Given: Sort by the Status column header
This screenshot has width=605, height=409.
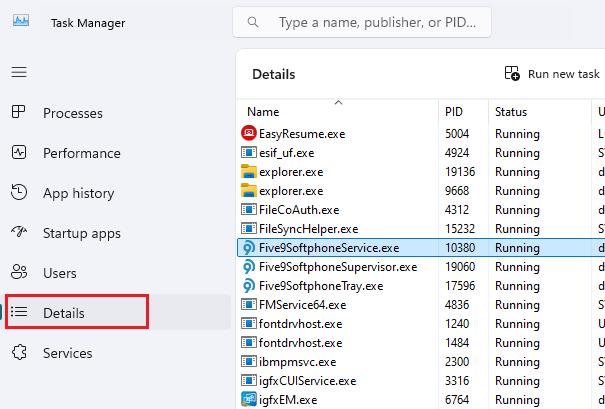Looking at the screenshot, I should pos(511,112).
